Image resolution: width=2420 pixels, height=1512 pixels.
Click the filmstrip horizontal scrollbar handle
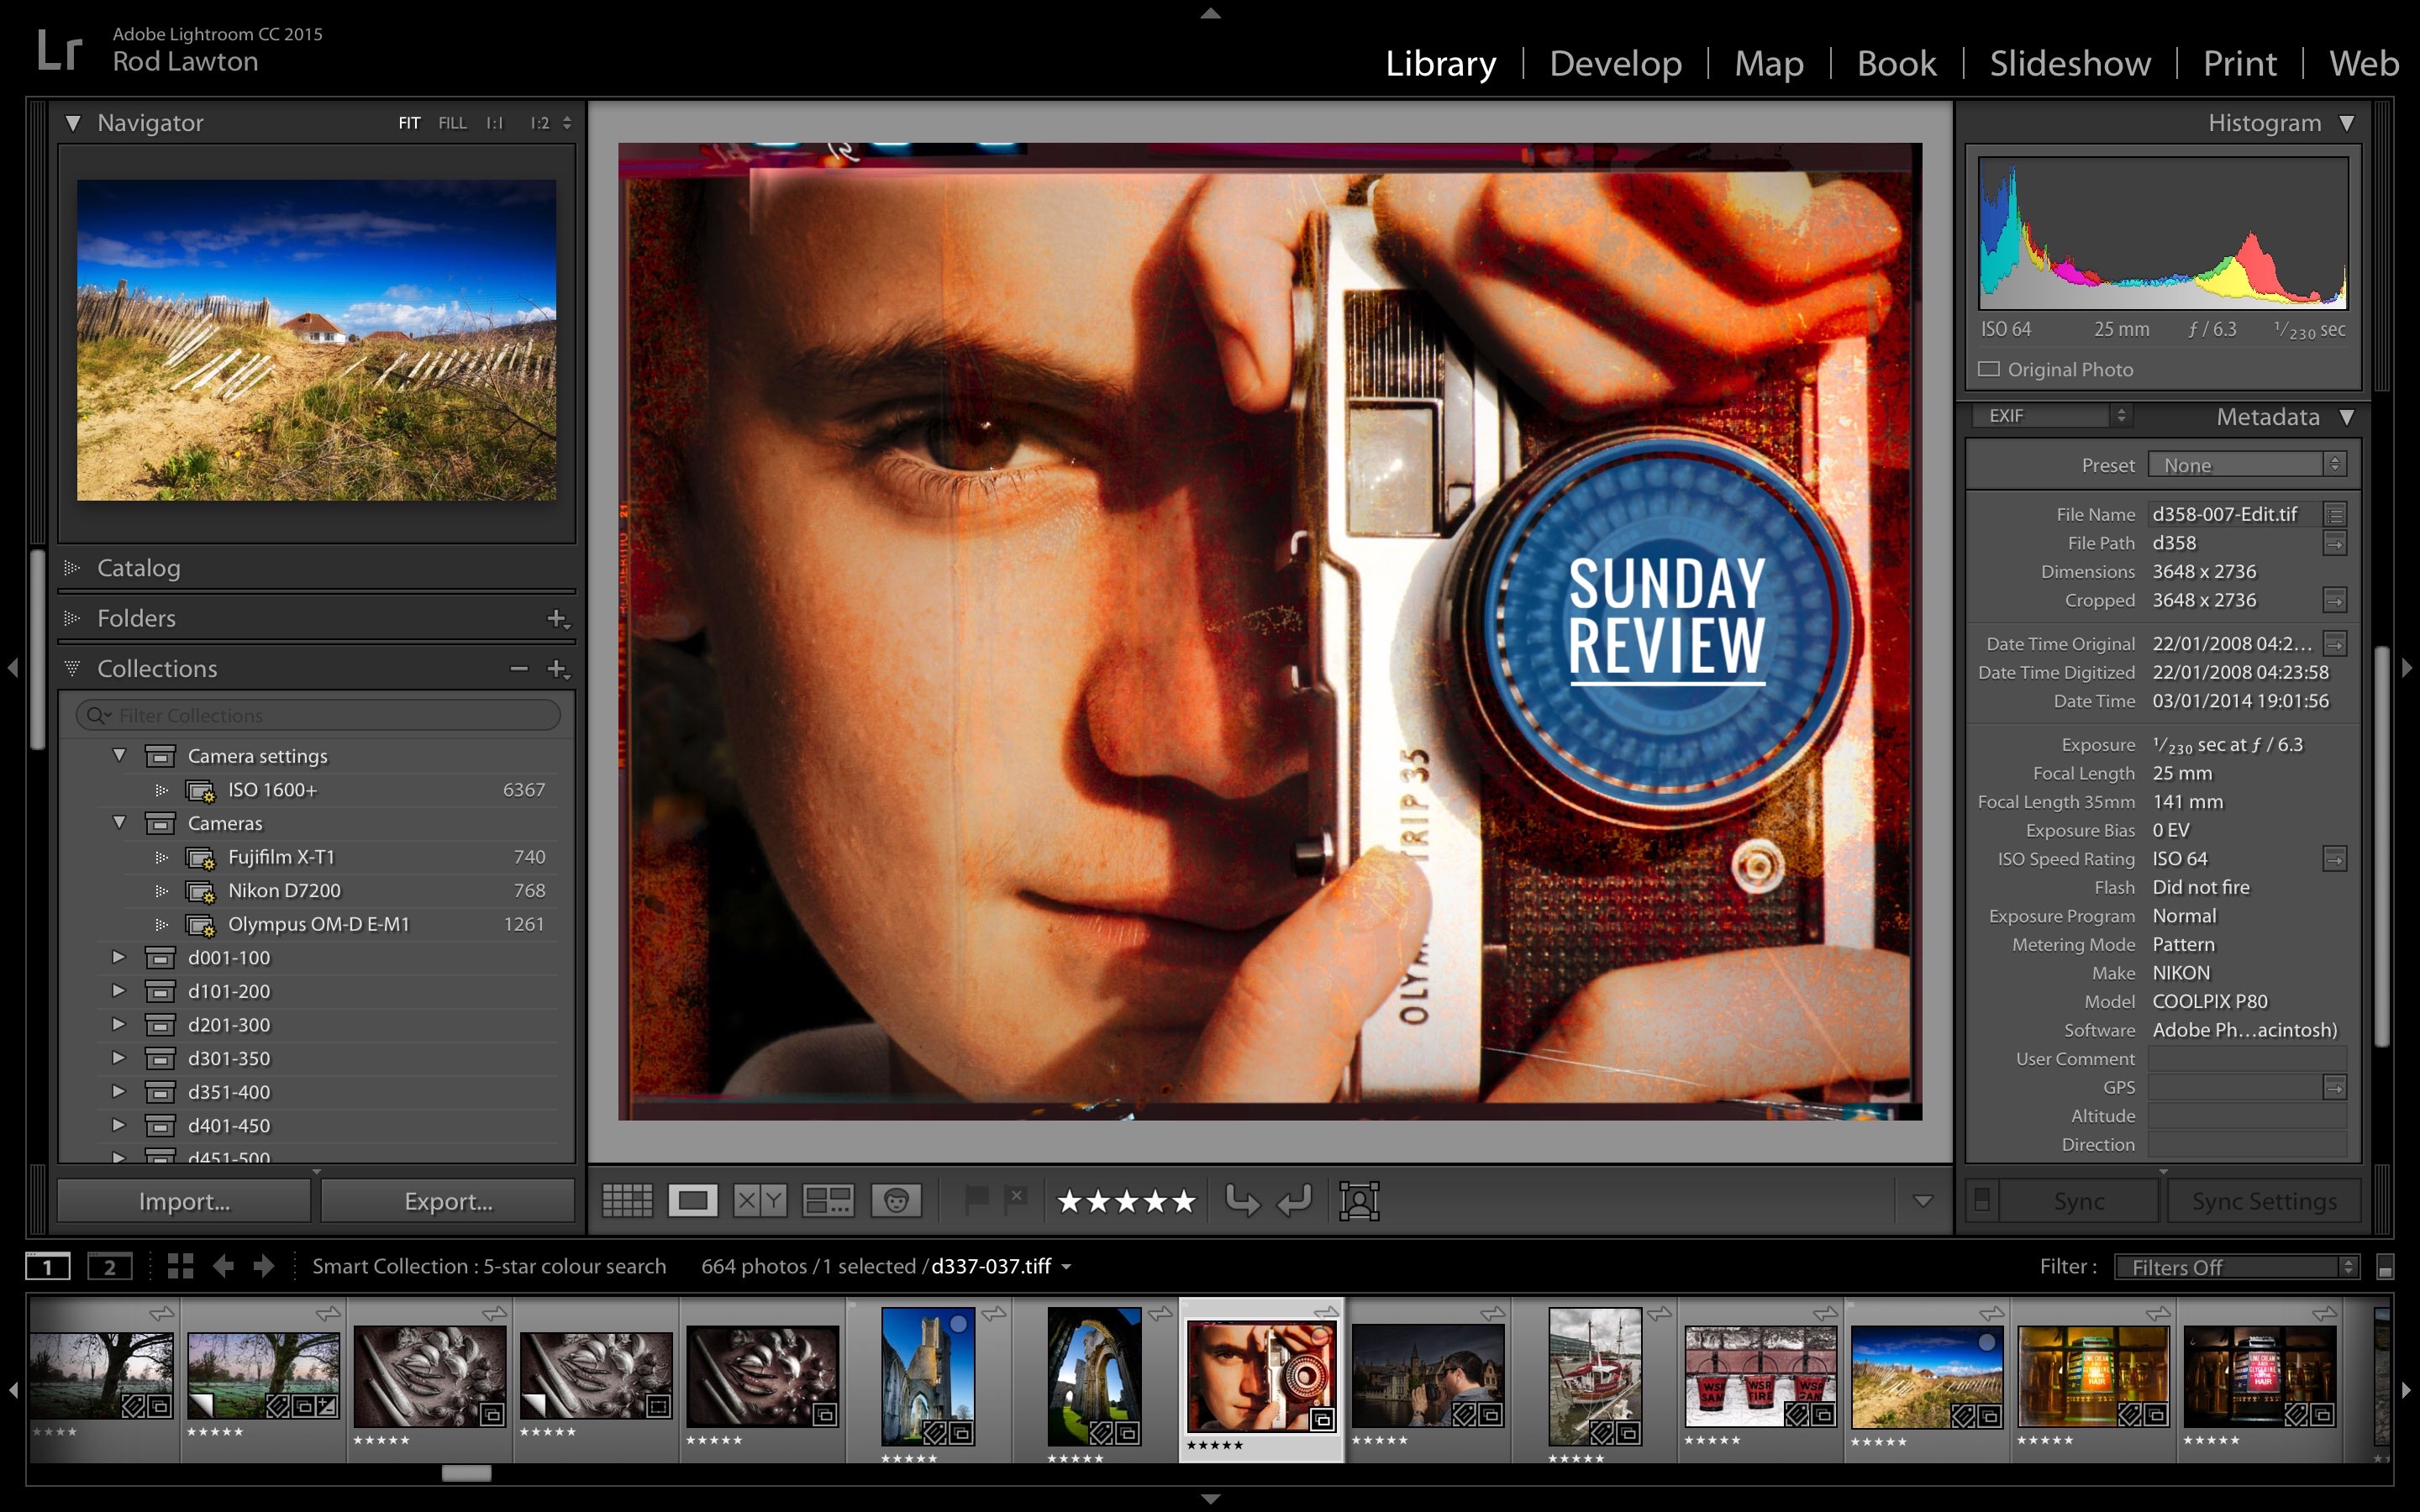(466, 1473)
